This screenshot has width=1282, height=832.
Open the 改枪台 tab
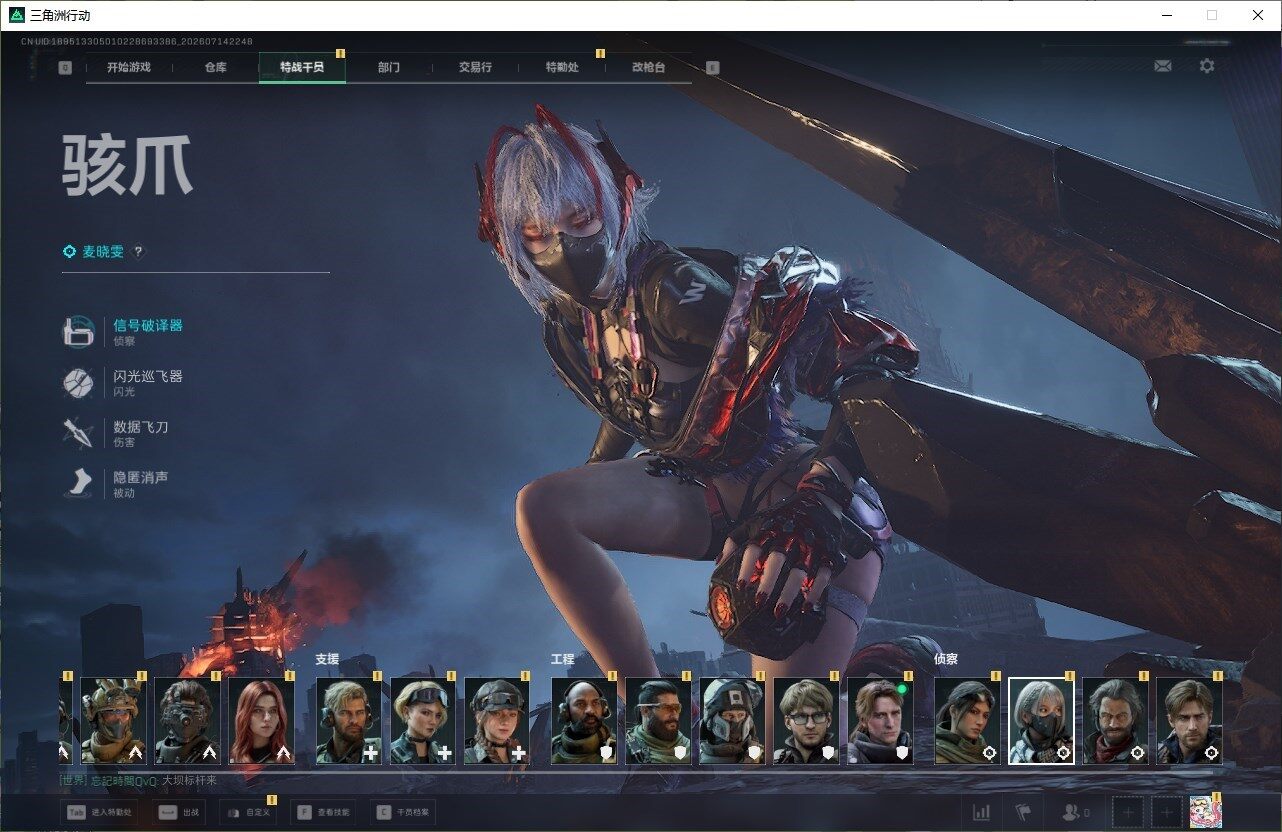pyautogui.click(x=648, y=67)
